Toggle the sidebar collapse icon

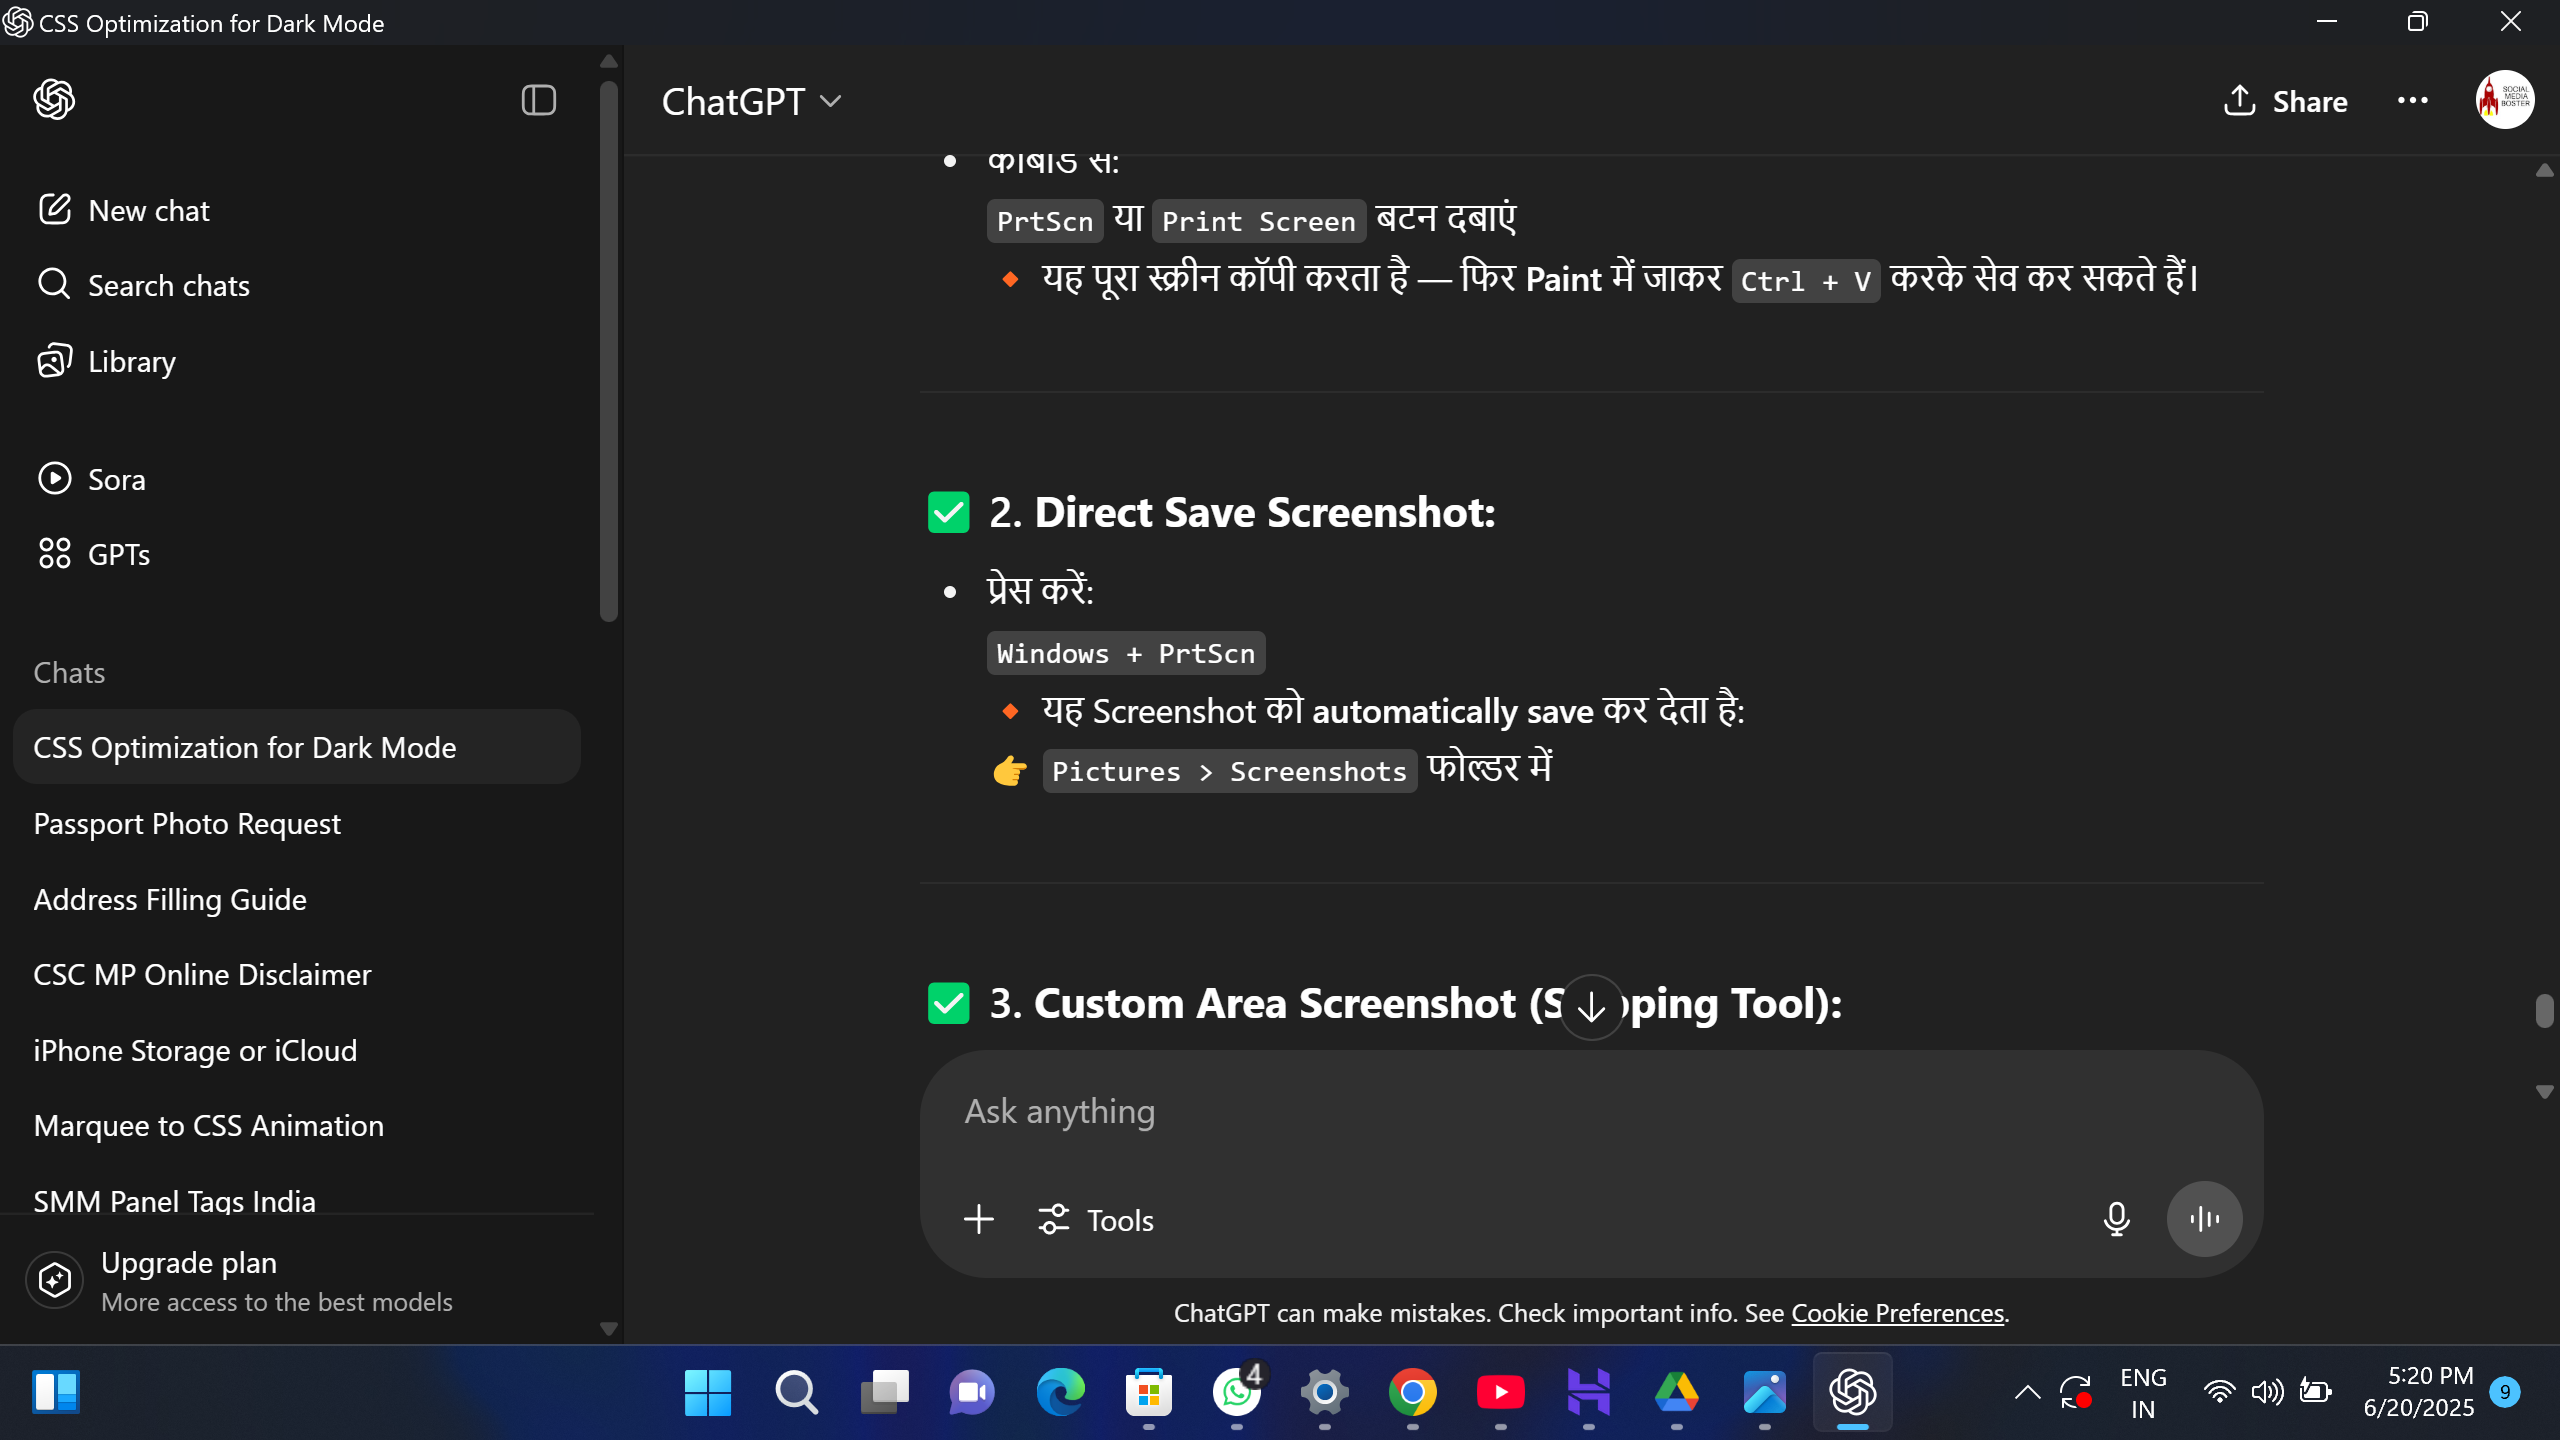tap(538, 100)
